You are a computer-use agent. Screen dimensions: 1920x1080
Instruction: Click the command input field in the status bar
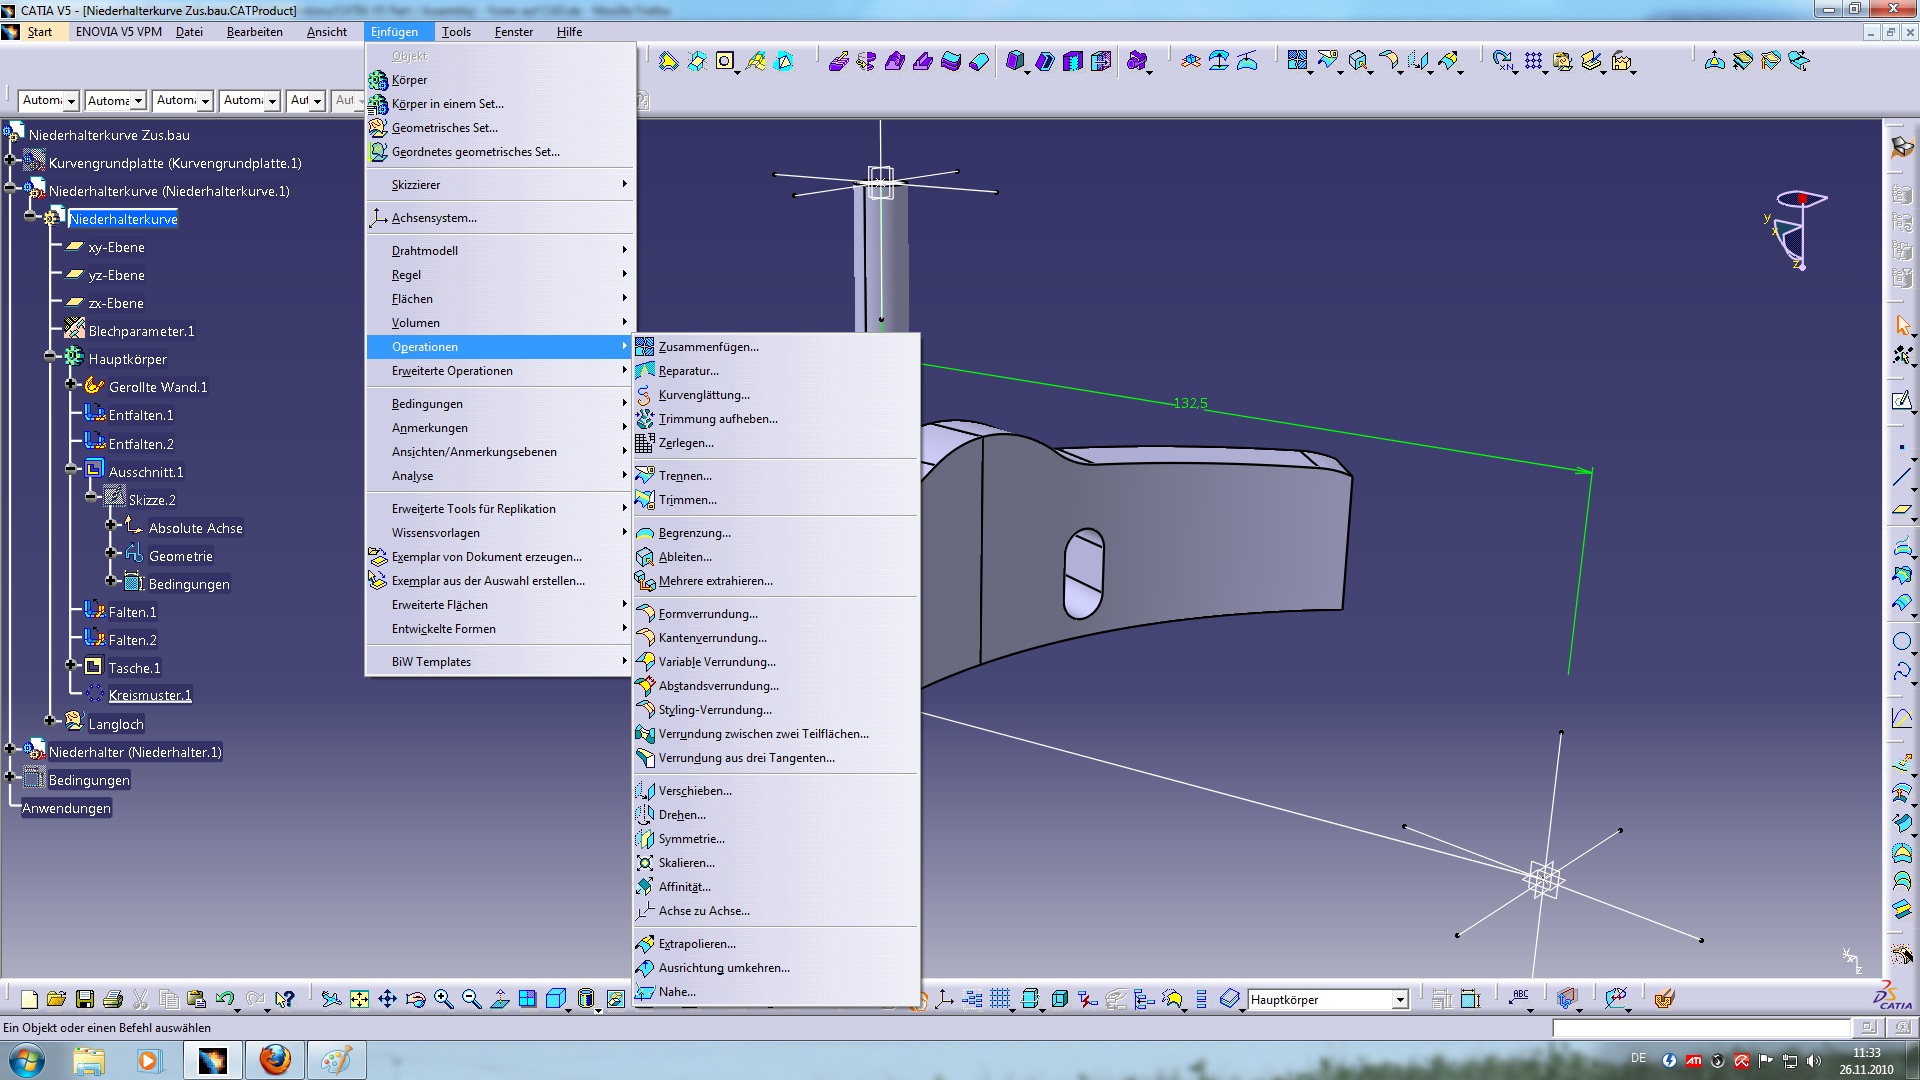click(x=1701, y=1028)
